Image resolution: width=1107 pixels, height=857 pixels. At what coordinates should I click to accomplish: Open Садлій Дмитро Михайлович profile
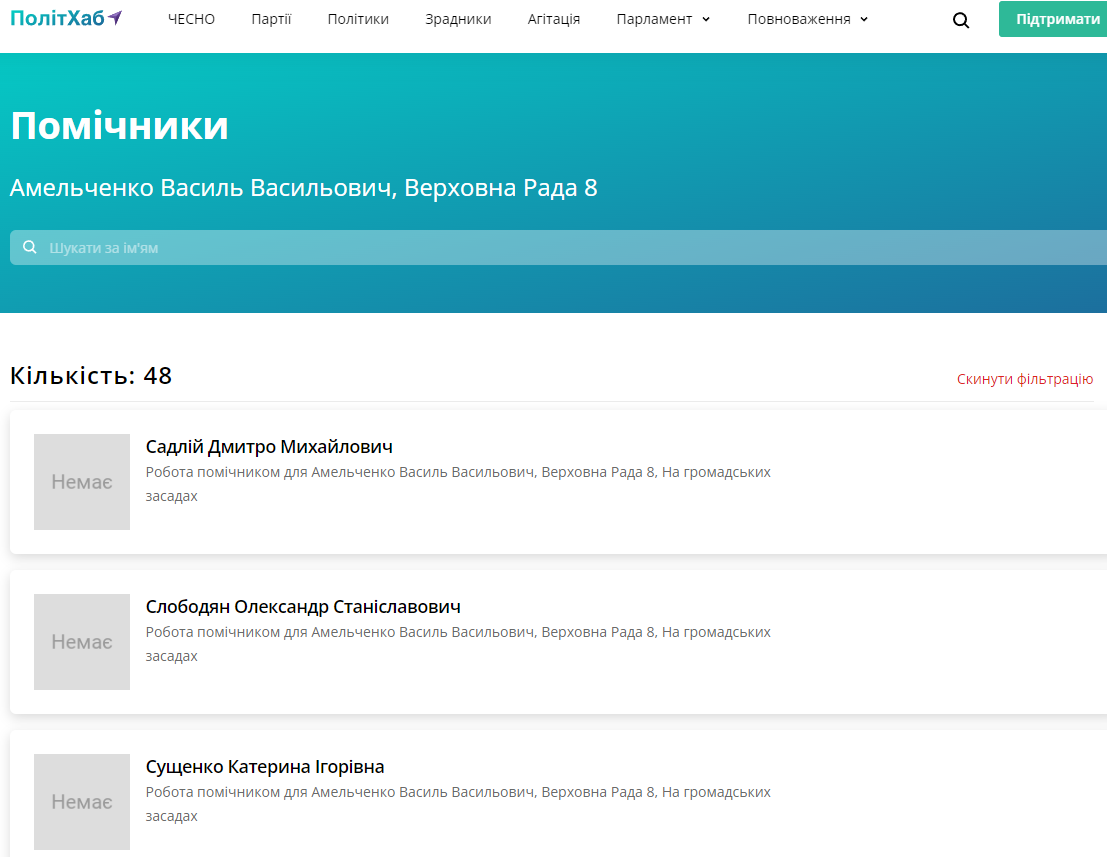pyautogui.click(x=269, y=447)
